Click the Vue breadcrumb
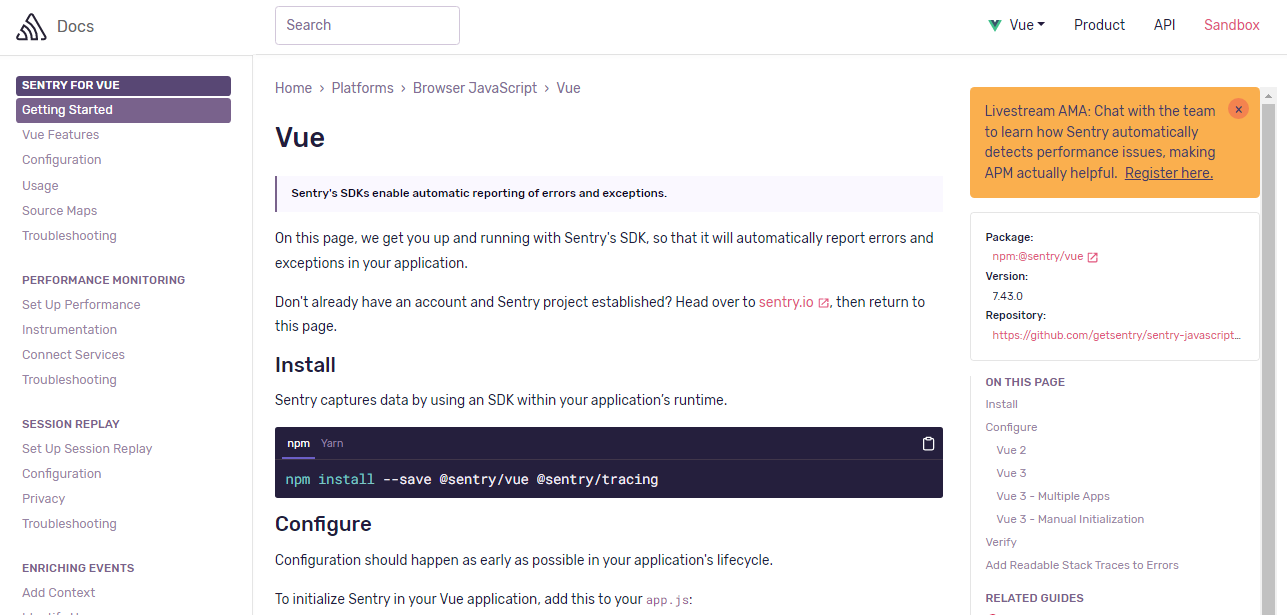The image size is (1287, 615). [x=568, y=88]
